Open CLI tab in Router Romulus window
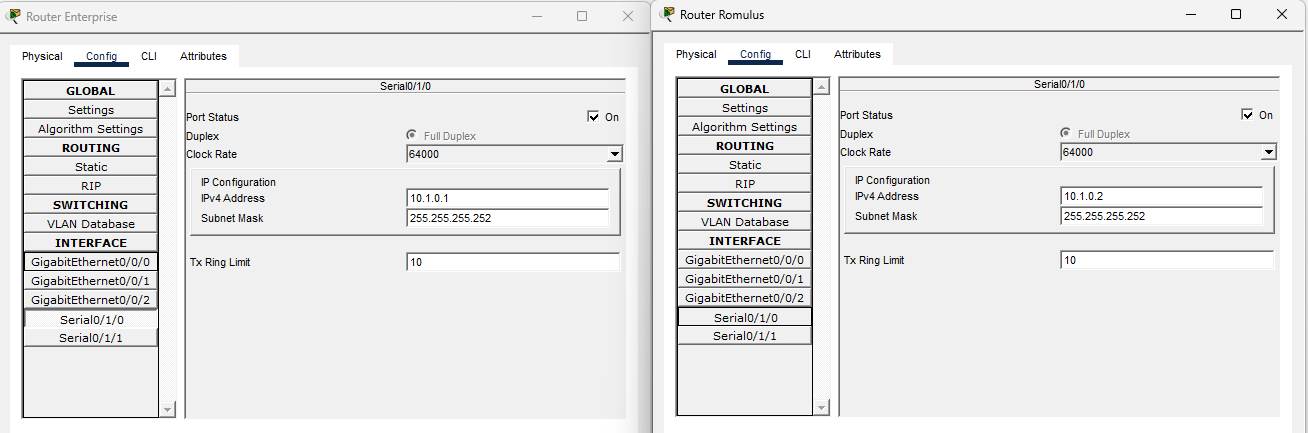 (x=803, y=54)
